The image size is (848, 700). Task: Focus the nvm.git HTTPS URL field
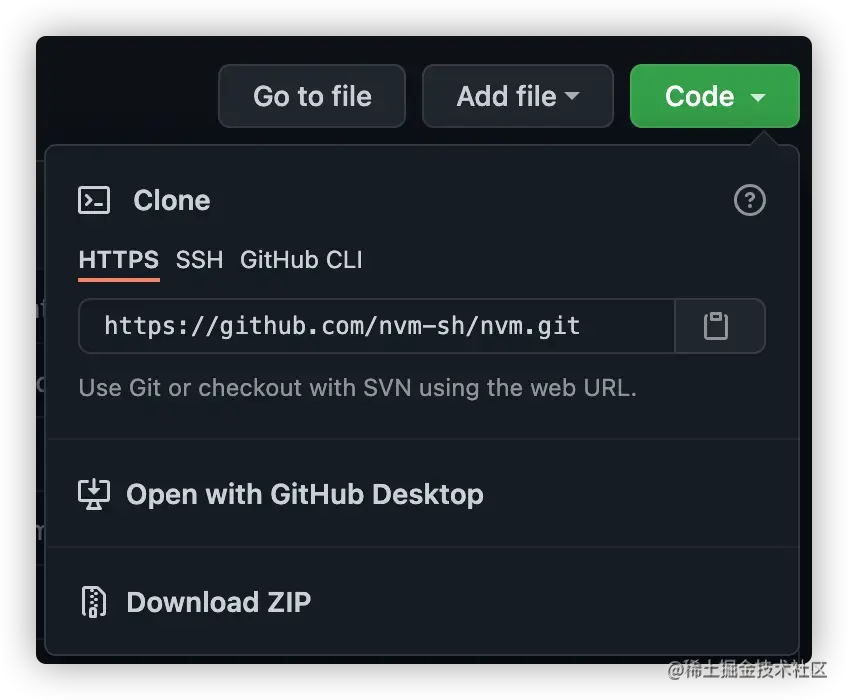(377, 326)
